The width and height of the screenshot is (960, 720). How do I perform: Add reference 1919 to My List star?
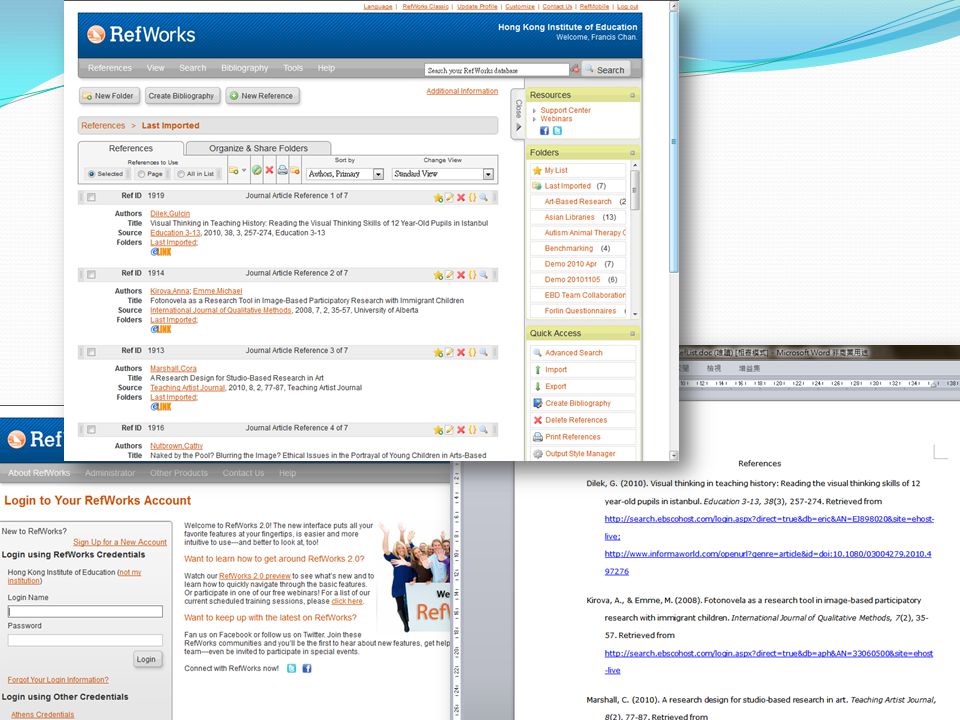pos(438,198)
